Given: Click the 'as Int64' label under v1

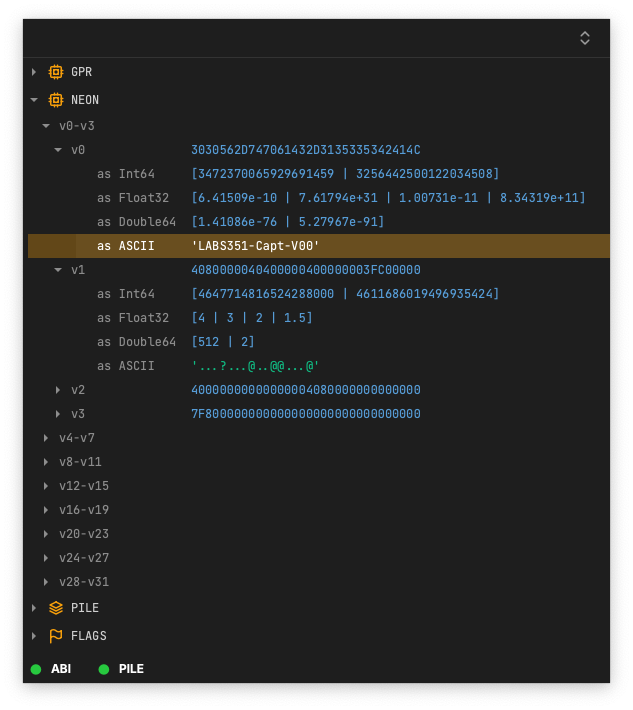Looking at the screenshot, I should [x=125, y=294].
